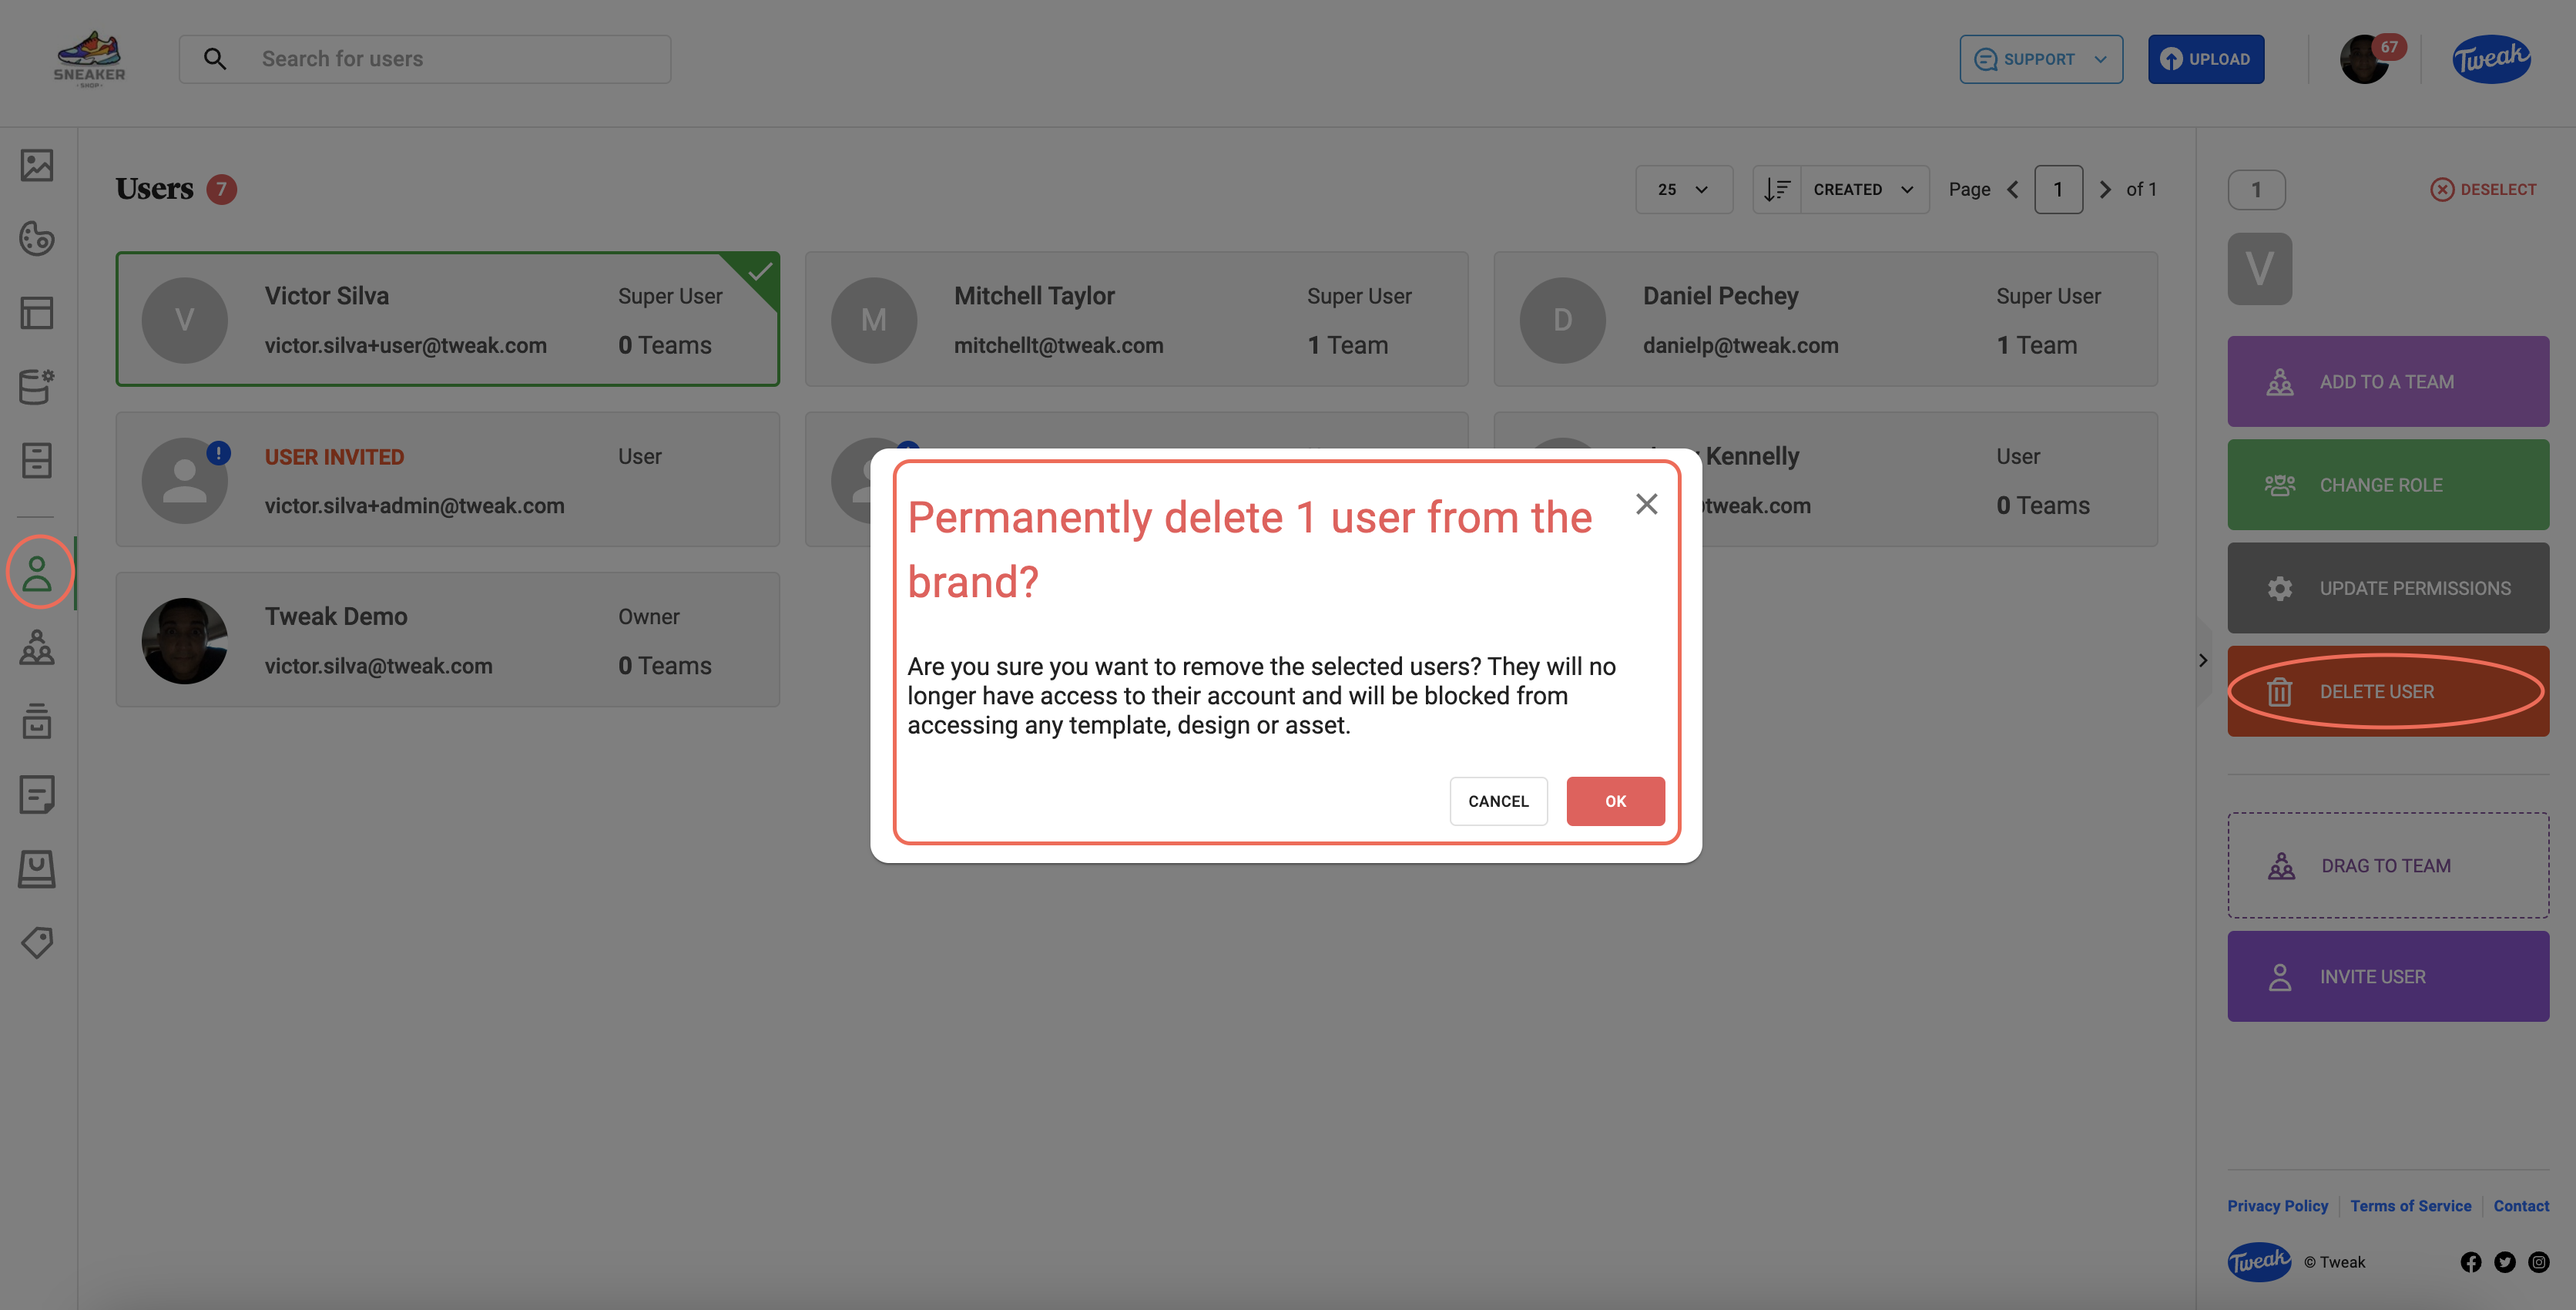Click the Facebook icon in footer
Screen dimensions: 2576x1310
(x=2470, y=1262)
